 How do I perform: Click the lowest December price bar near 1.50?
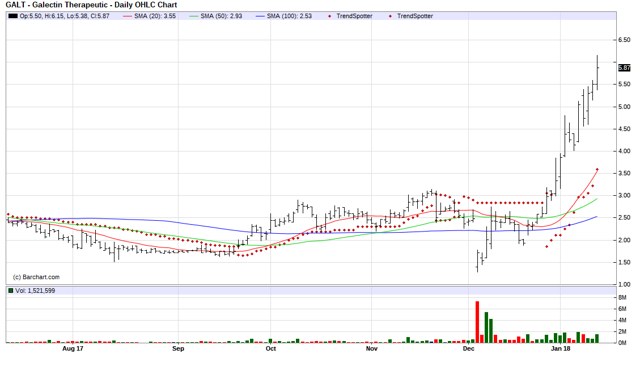click(478, 261)
